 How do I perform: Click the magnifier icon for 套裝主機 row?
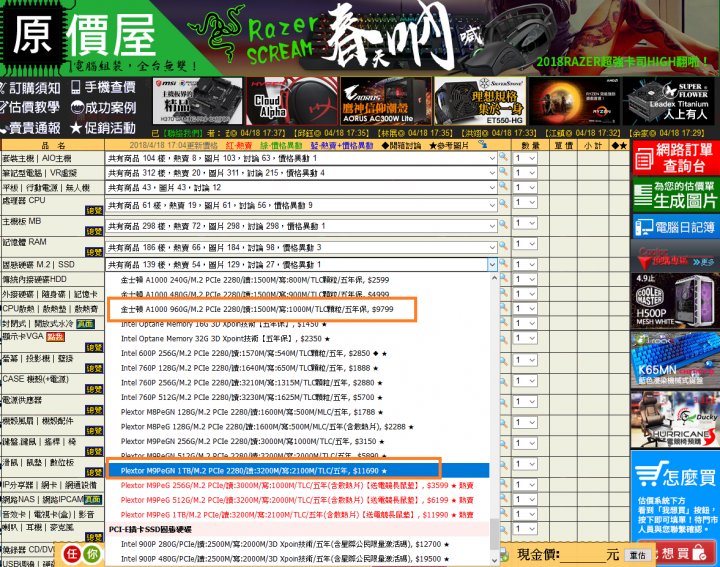click(x=504, y=157)
